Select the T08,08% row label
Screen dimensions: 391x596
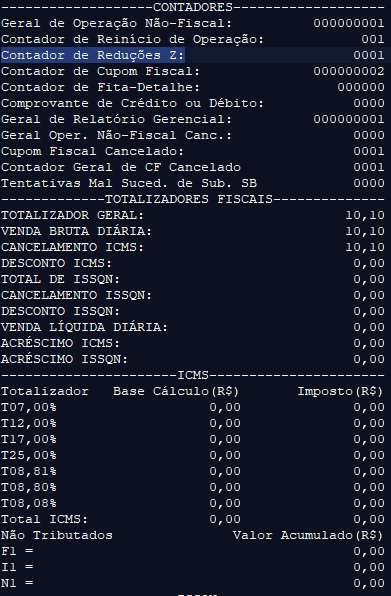point(29,503)
